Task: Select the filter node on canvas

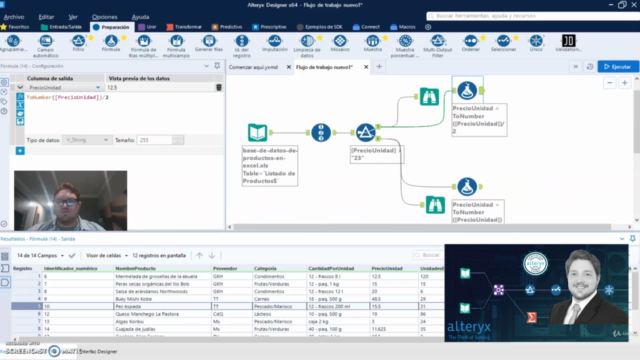Action: click(366, 133)
